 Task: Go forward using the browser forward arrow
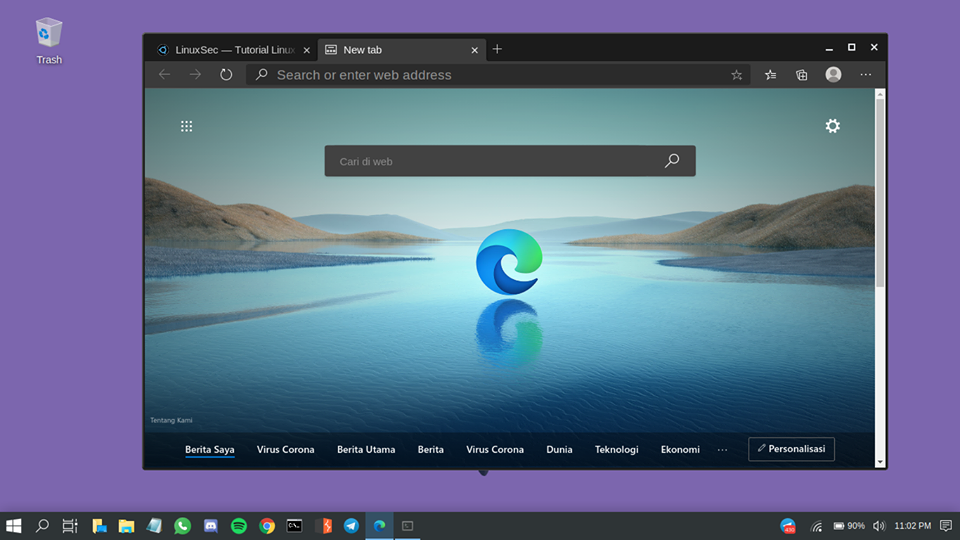pos(195,75)
